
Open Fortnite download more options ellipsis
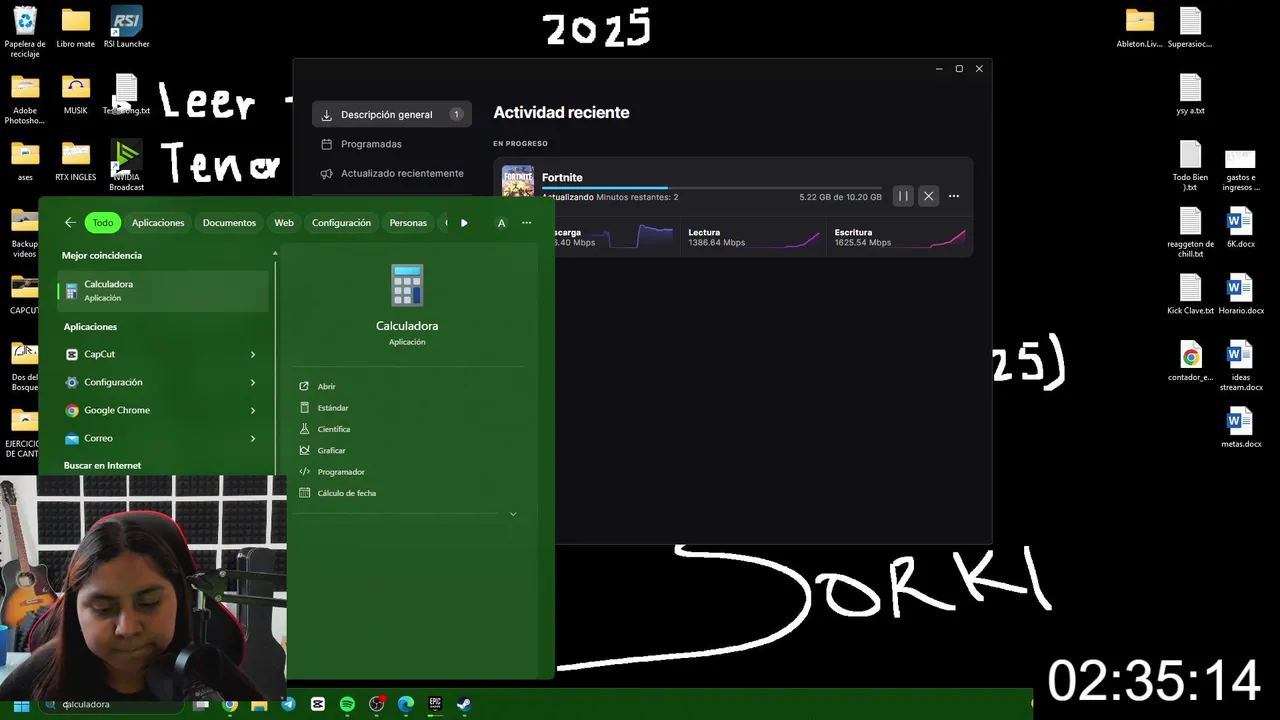[x=954, y=196]
